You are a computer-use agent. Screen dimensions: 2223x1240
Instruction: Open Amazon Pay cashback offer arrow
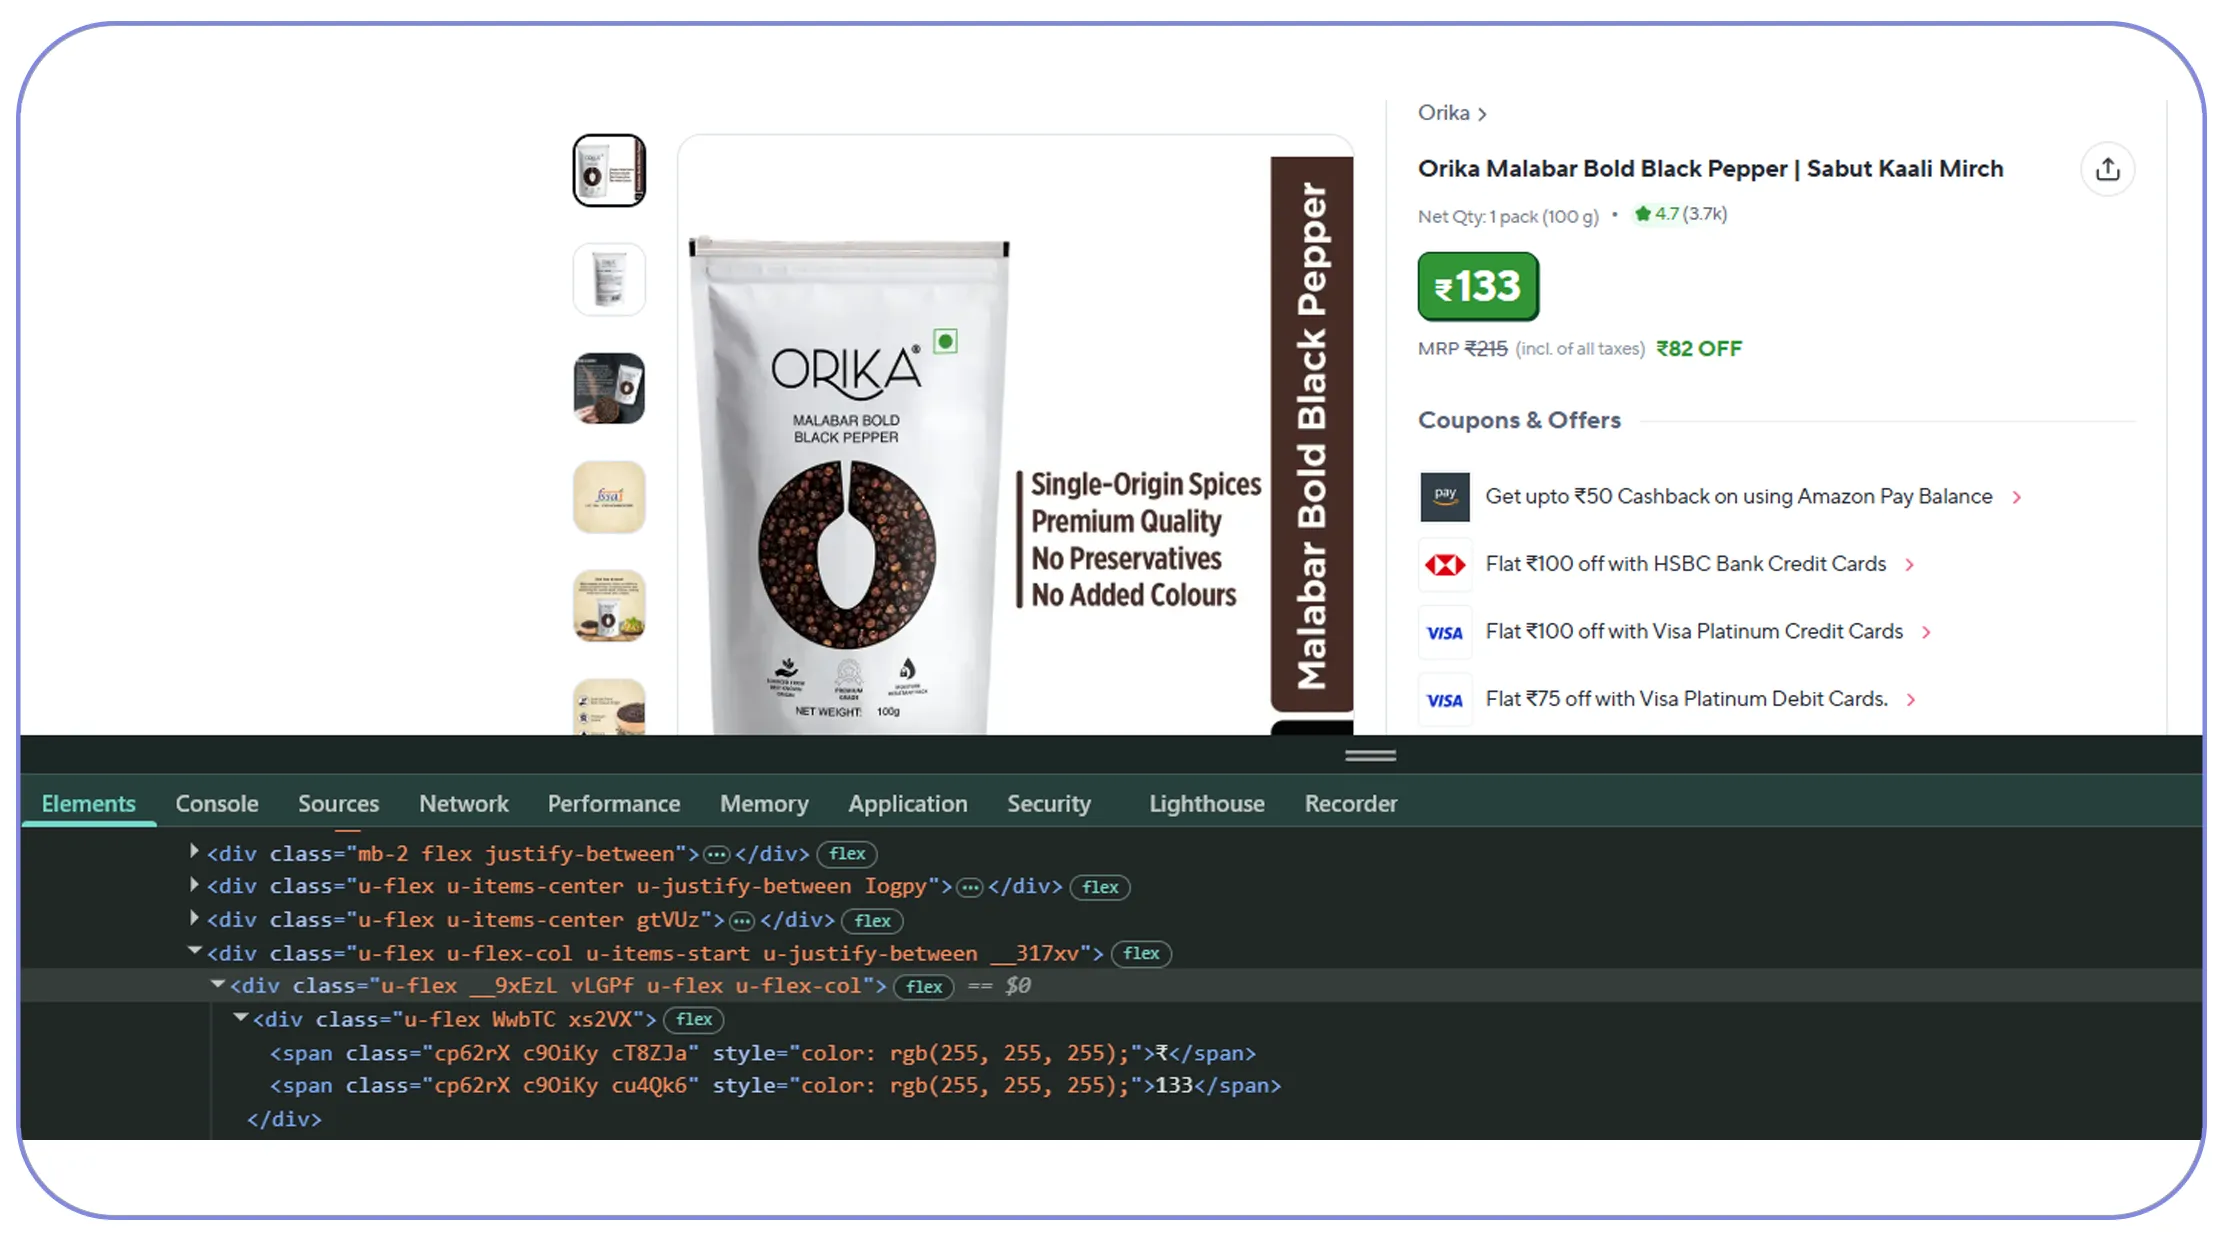coord(2017,497)
